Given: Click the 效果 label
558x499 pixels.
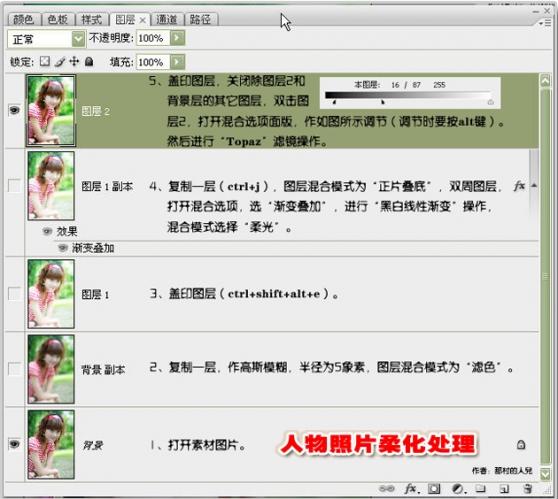Looking at the screenshot, I should pos(67,231).
